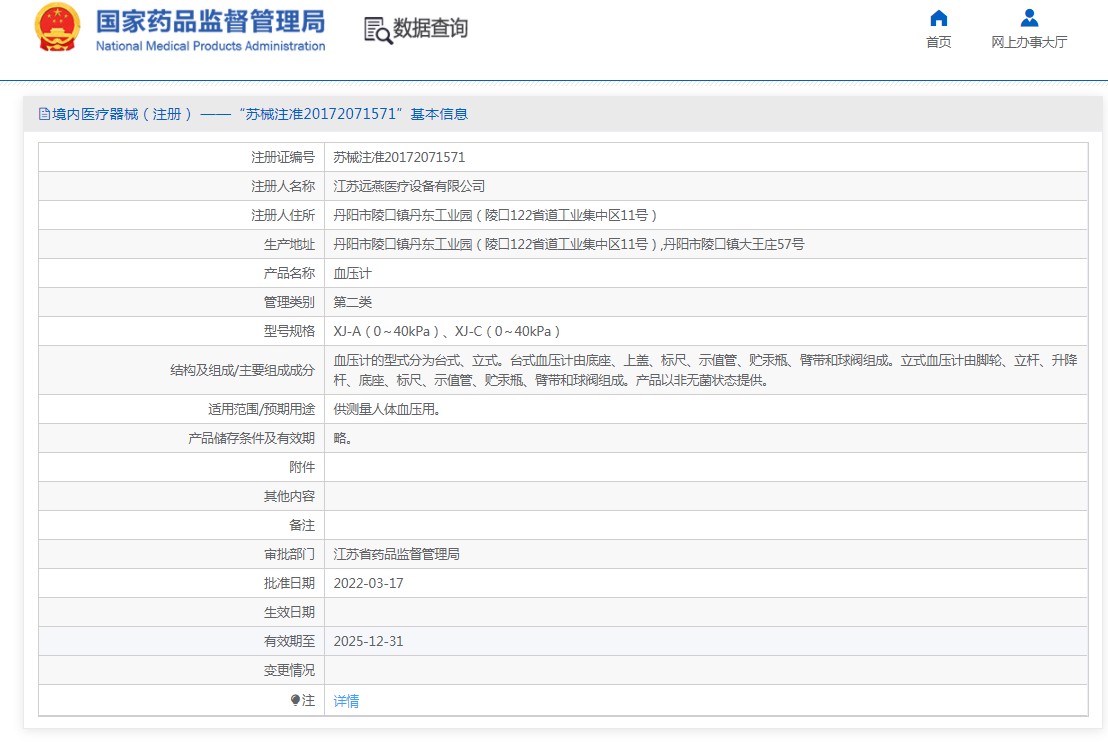Select the 生产地址 address value

[569, 244]
